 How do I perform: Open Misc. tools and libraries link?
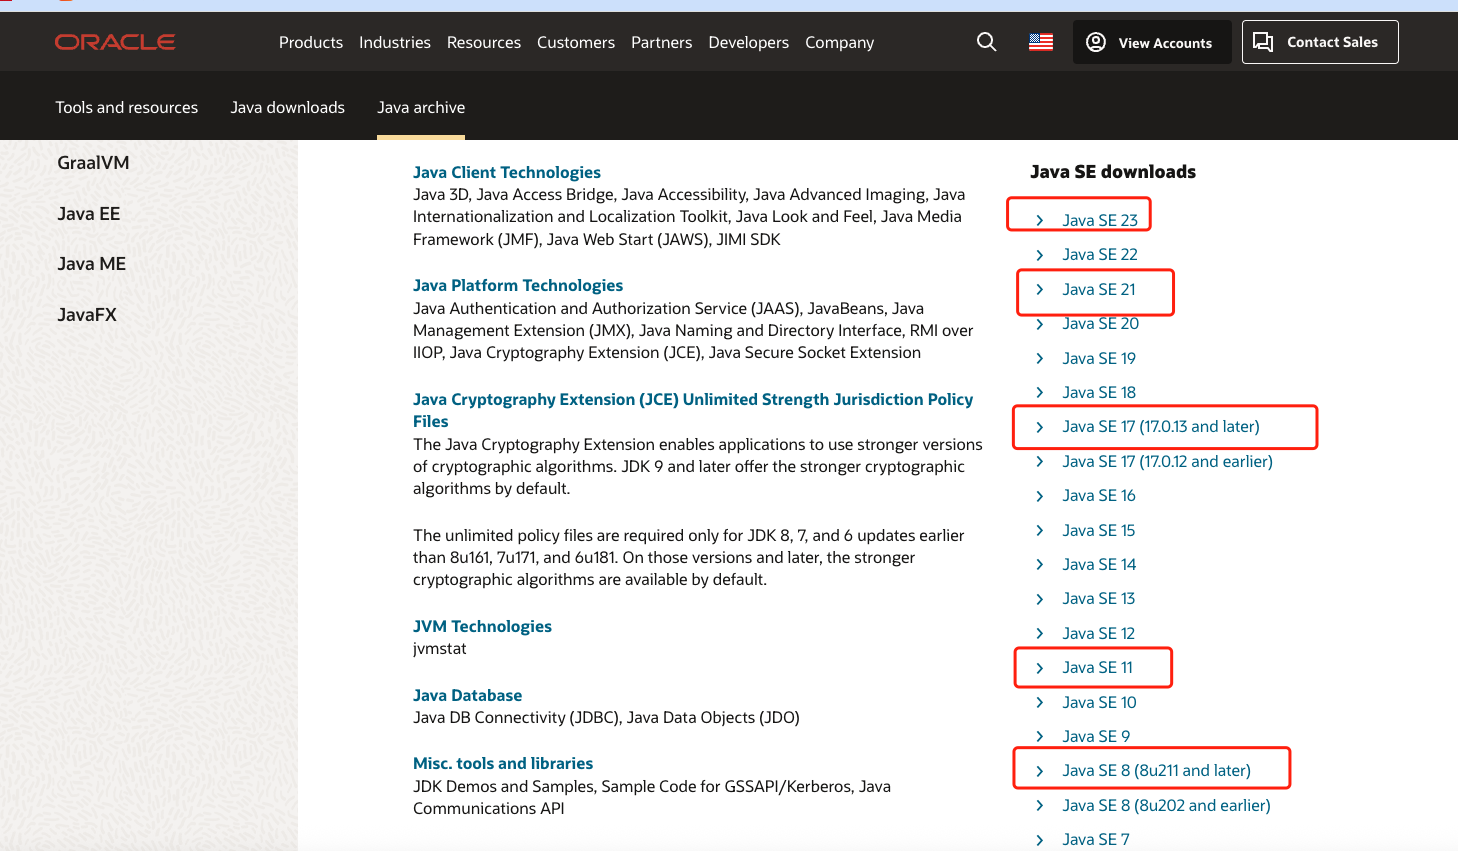pyautogui.click(x=503, y=763)
